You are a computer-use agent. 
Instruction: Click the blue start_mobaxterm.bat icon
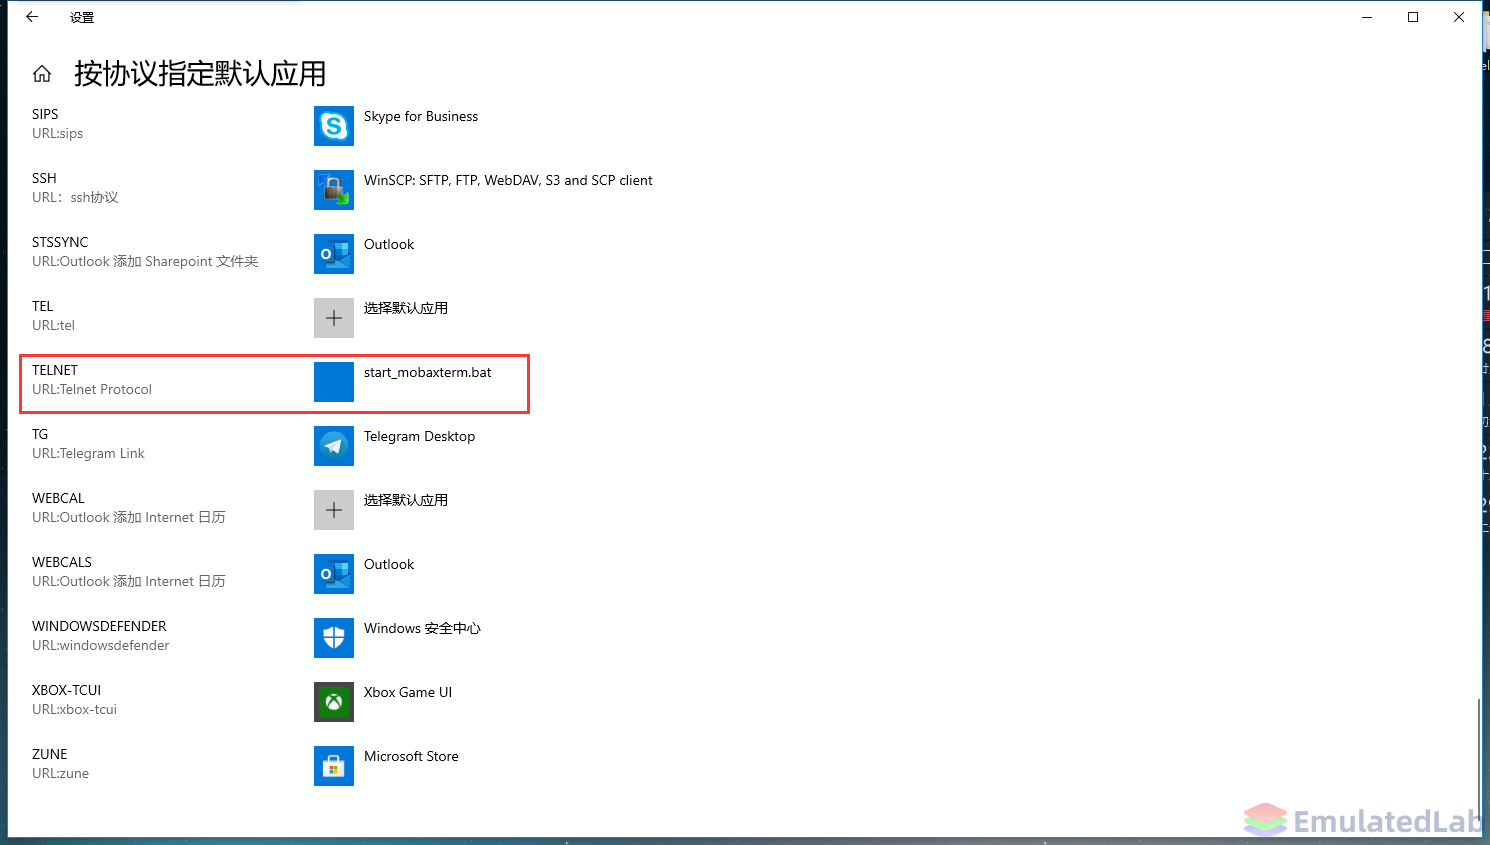[334, 382]
